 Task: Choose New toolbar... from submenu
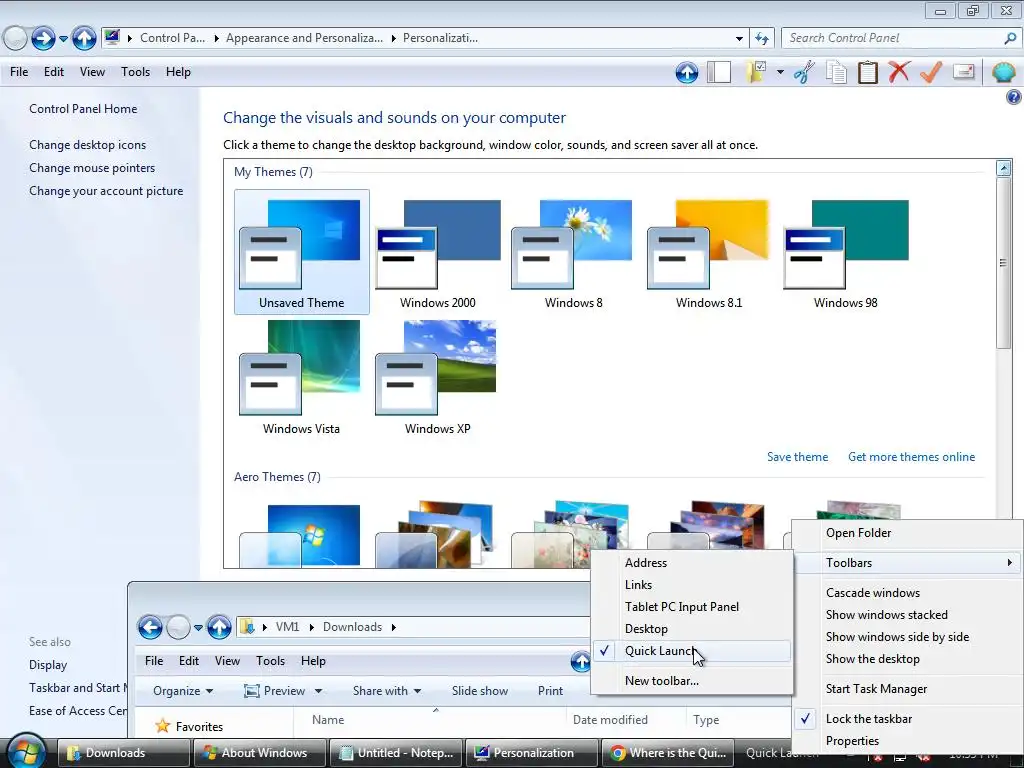tap(691, 681)
